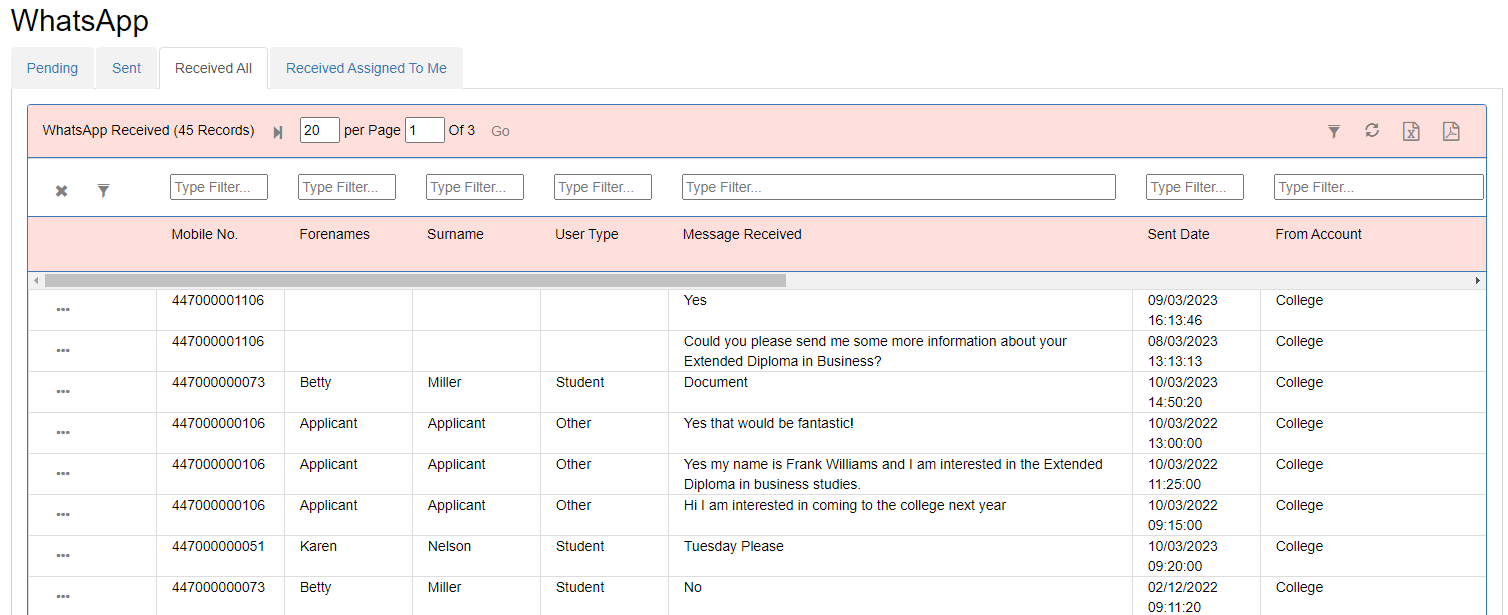Sort by the Mobile No. column header
The image size is (1508, 615).
click(205, 234)
